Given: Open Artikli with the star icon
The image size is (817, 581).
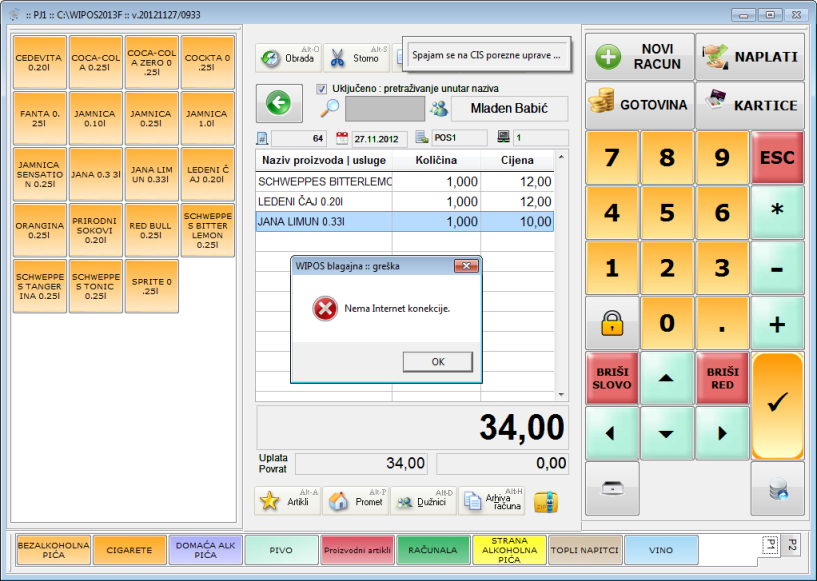Looking at the screenshot, I should [288, 502].
